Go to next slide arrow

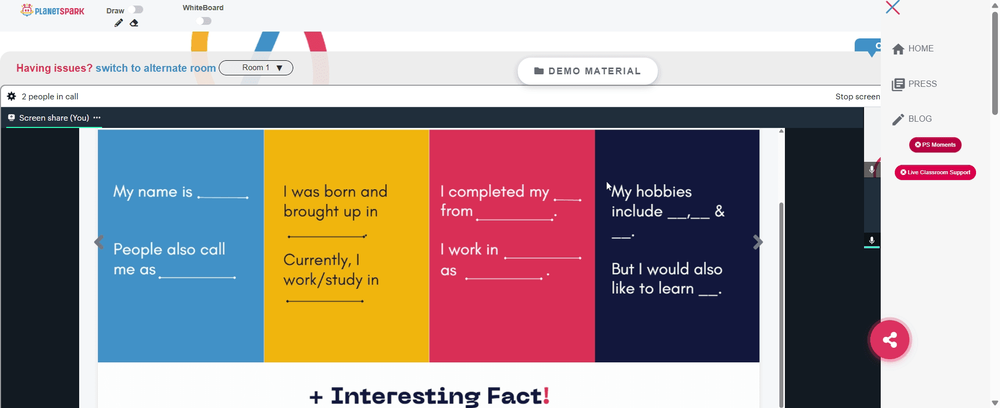pyautogui.click(x=758, y=242)
